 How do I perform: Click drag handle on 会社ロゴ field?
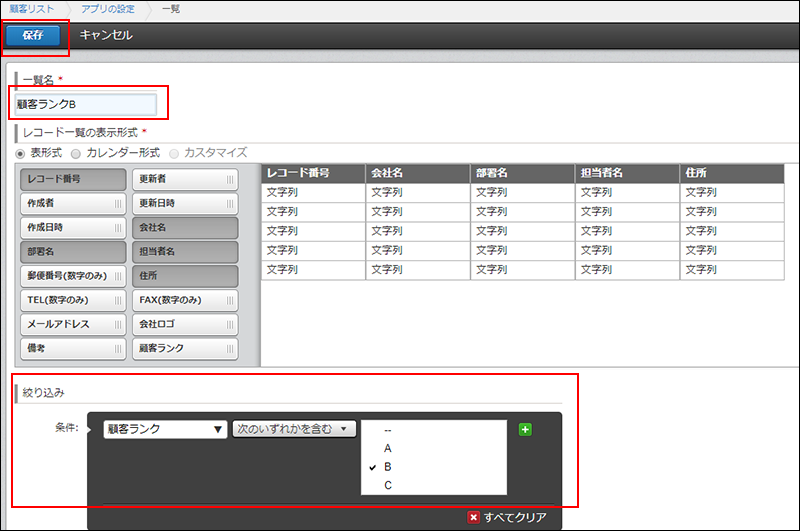(231, 324)
